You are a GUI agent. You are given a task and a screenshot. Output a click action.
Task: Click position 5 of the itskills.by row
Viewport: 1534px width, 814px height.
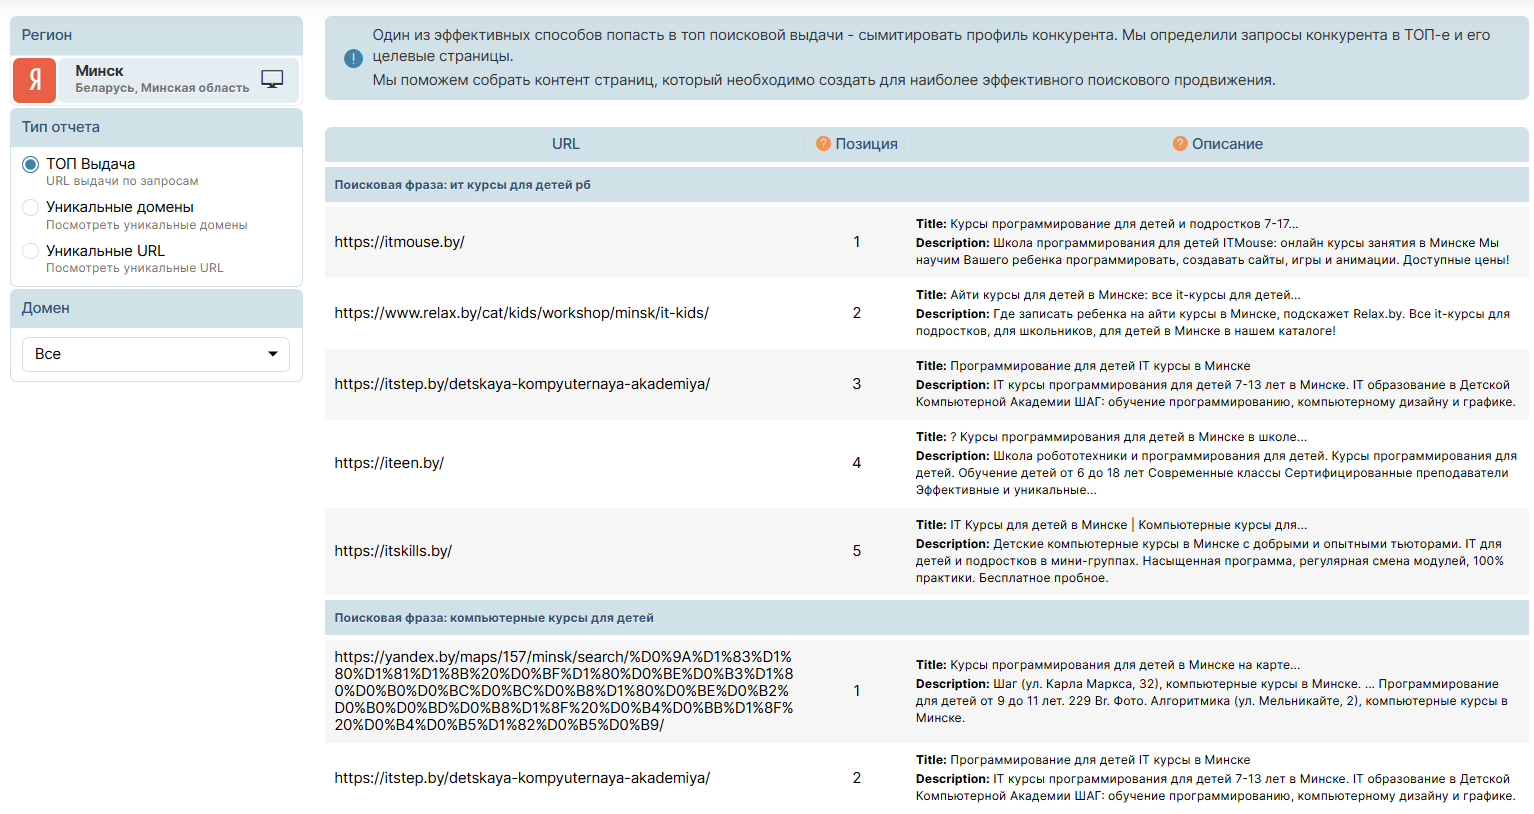[857, 551]
